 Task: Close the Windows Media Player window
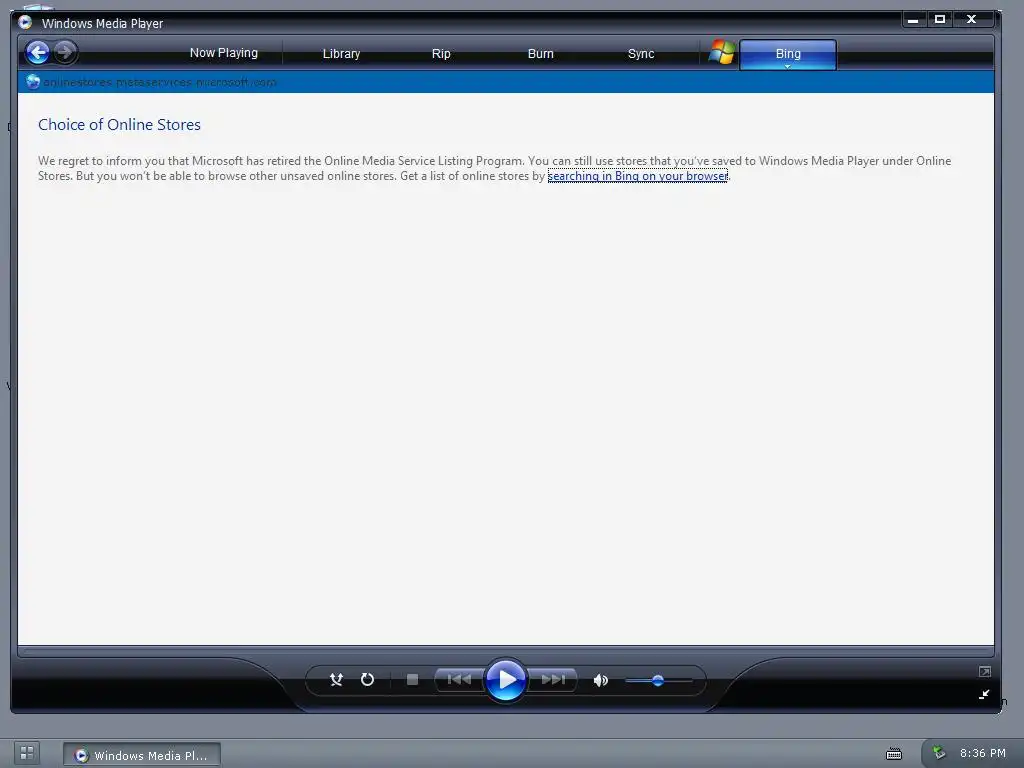tap(971, 20)
